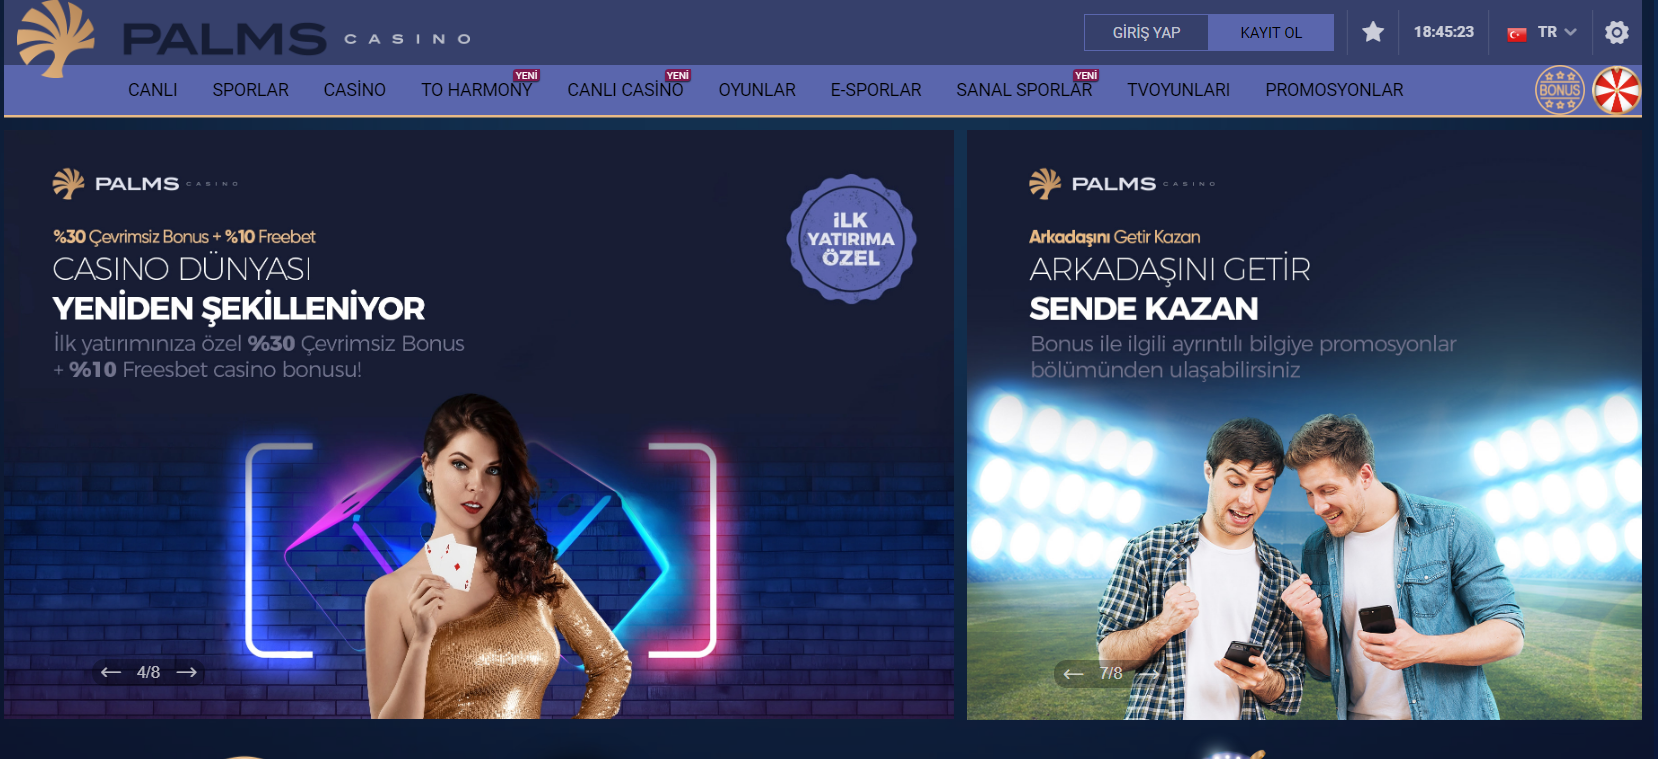Open the red spin wheel icon

pyautogui.click(x=1617, y=90)
